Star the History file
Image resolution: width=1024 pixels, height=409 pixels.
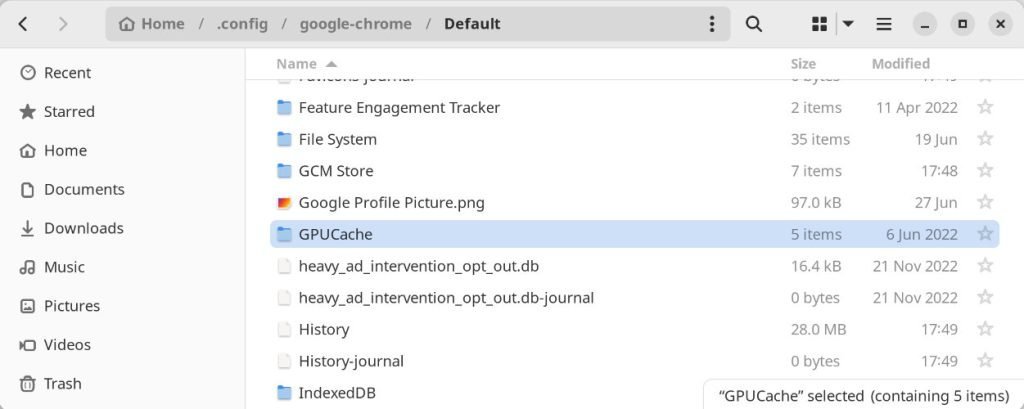[985, 329]
